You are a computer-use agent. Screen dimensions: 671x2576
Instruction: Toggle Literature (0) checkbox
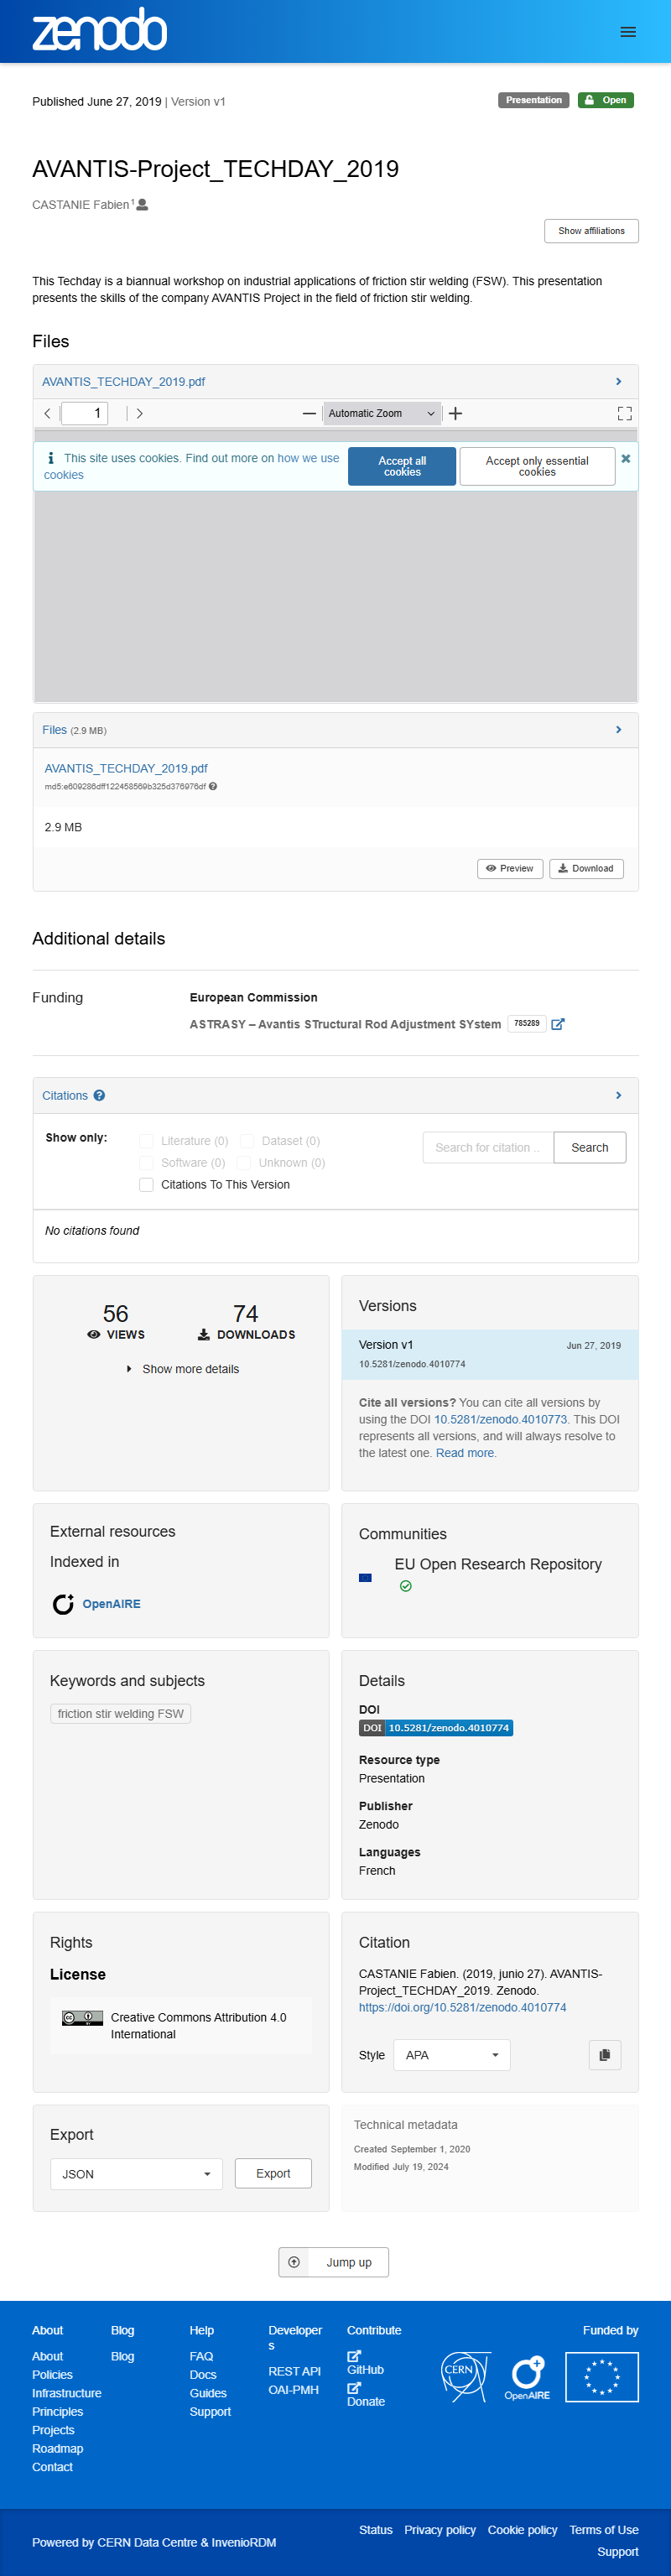(146, 1140)
